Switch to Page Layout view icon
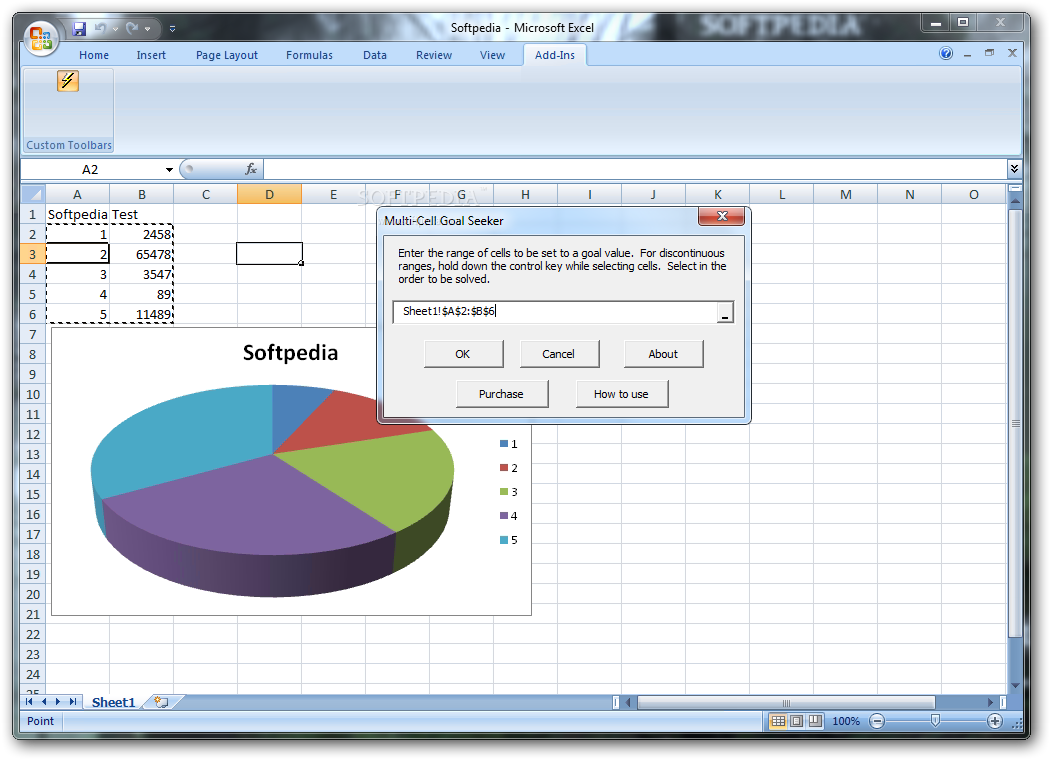Image resolution: width=1051 pixels, height=760 pixels. click(796, 721)
